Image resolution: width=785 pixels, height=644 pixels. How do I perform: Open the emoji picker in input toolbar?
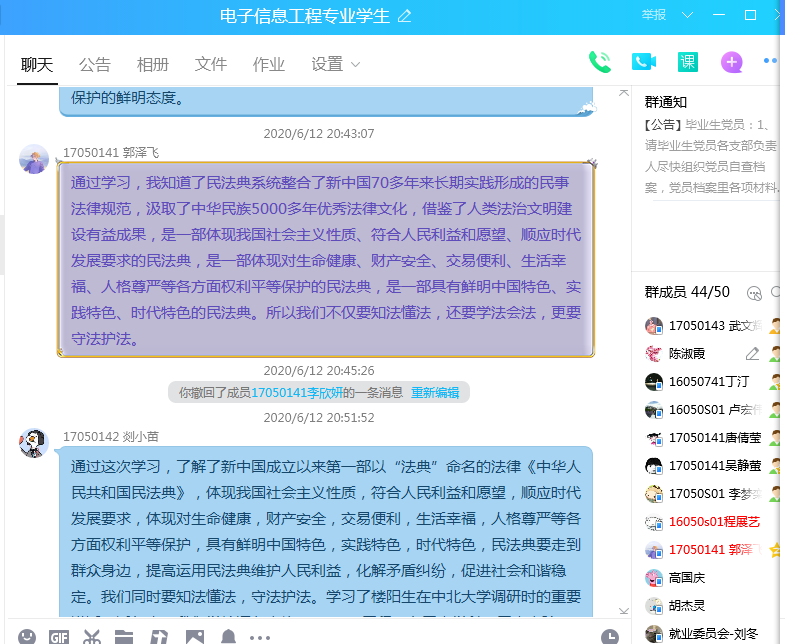28,637
